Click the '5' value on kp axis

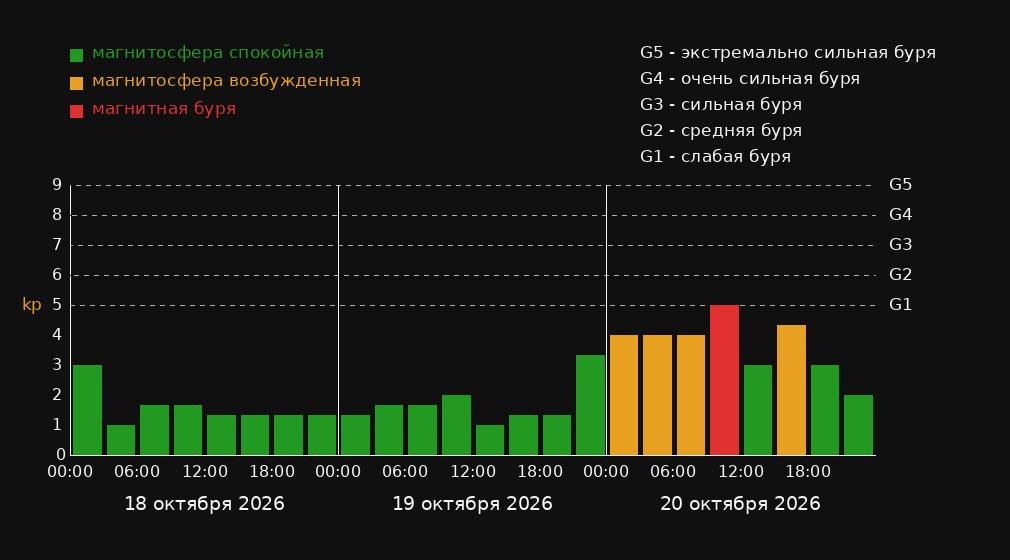(x=57, y=305)
